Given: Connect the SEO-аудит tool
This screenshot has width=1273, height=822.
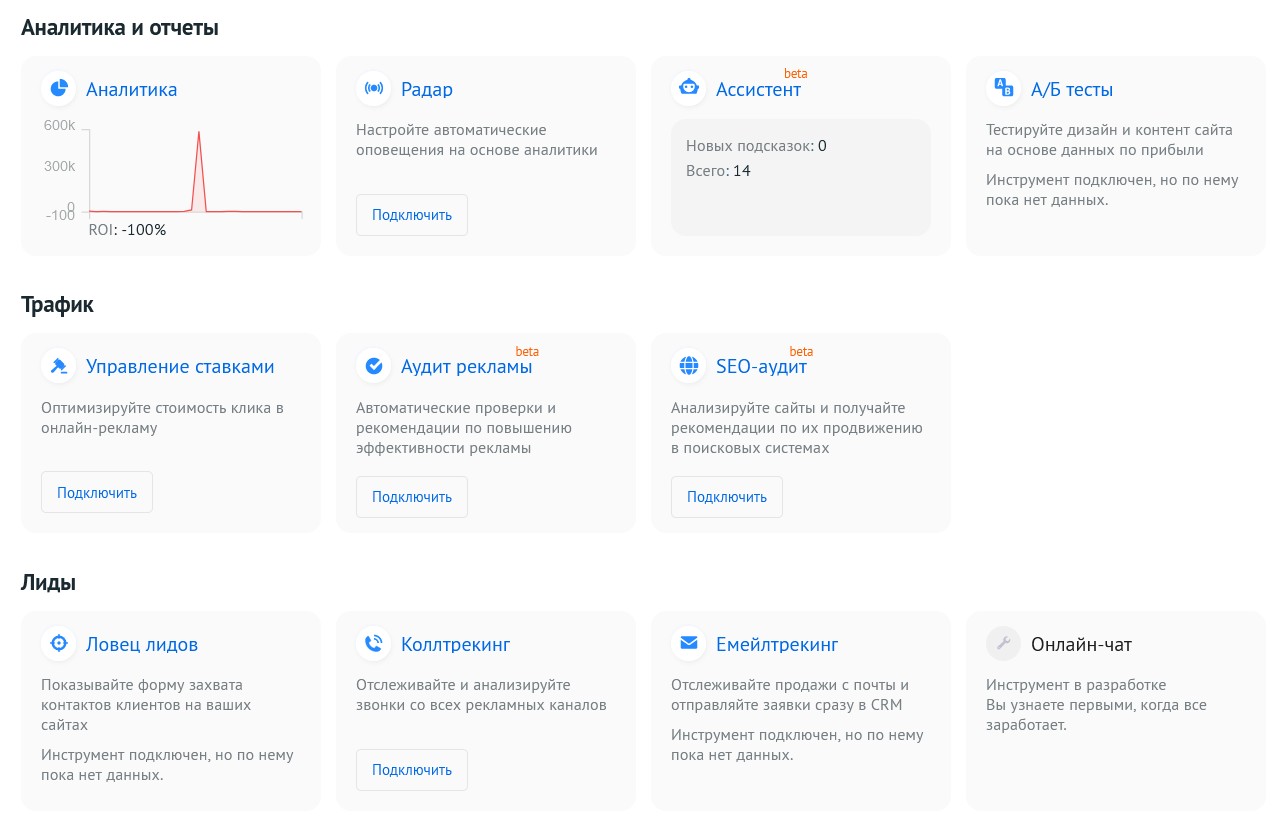Looking at the screenshot, I should point(727,497).
